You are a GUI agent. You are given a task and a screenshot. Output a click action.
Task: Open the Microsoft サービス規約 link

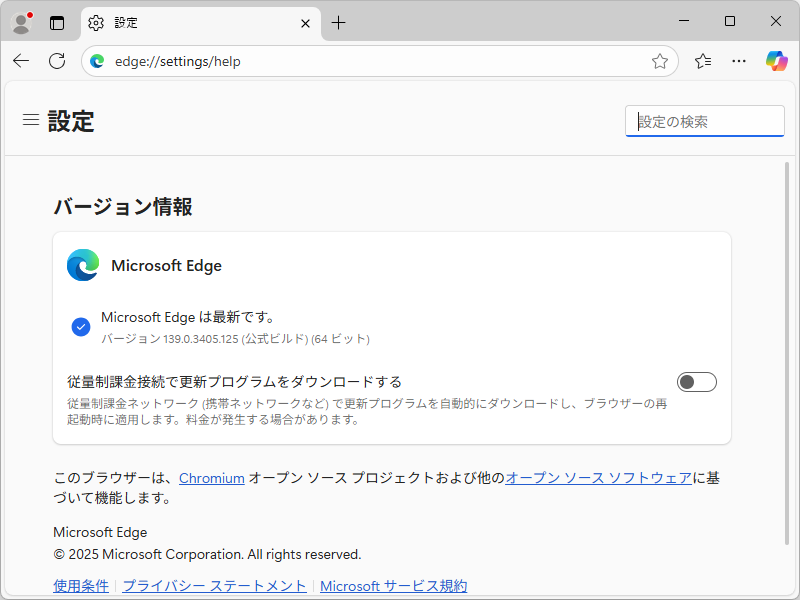pos(391,585)
